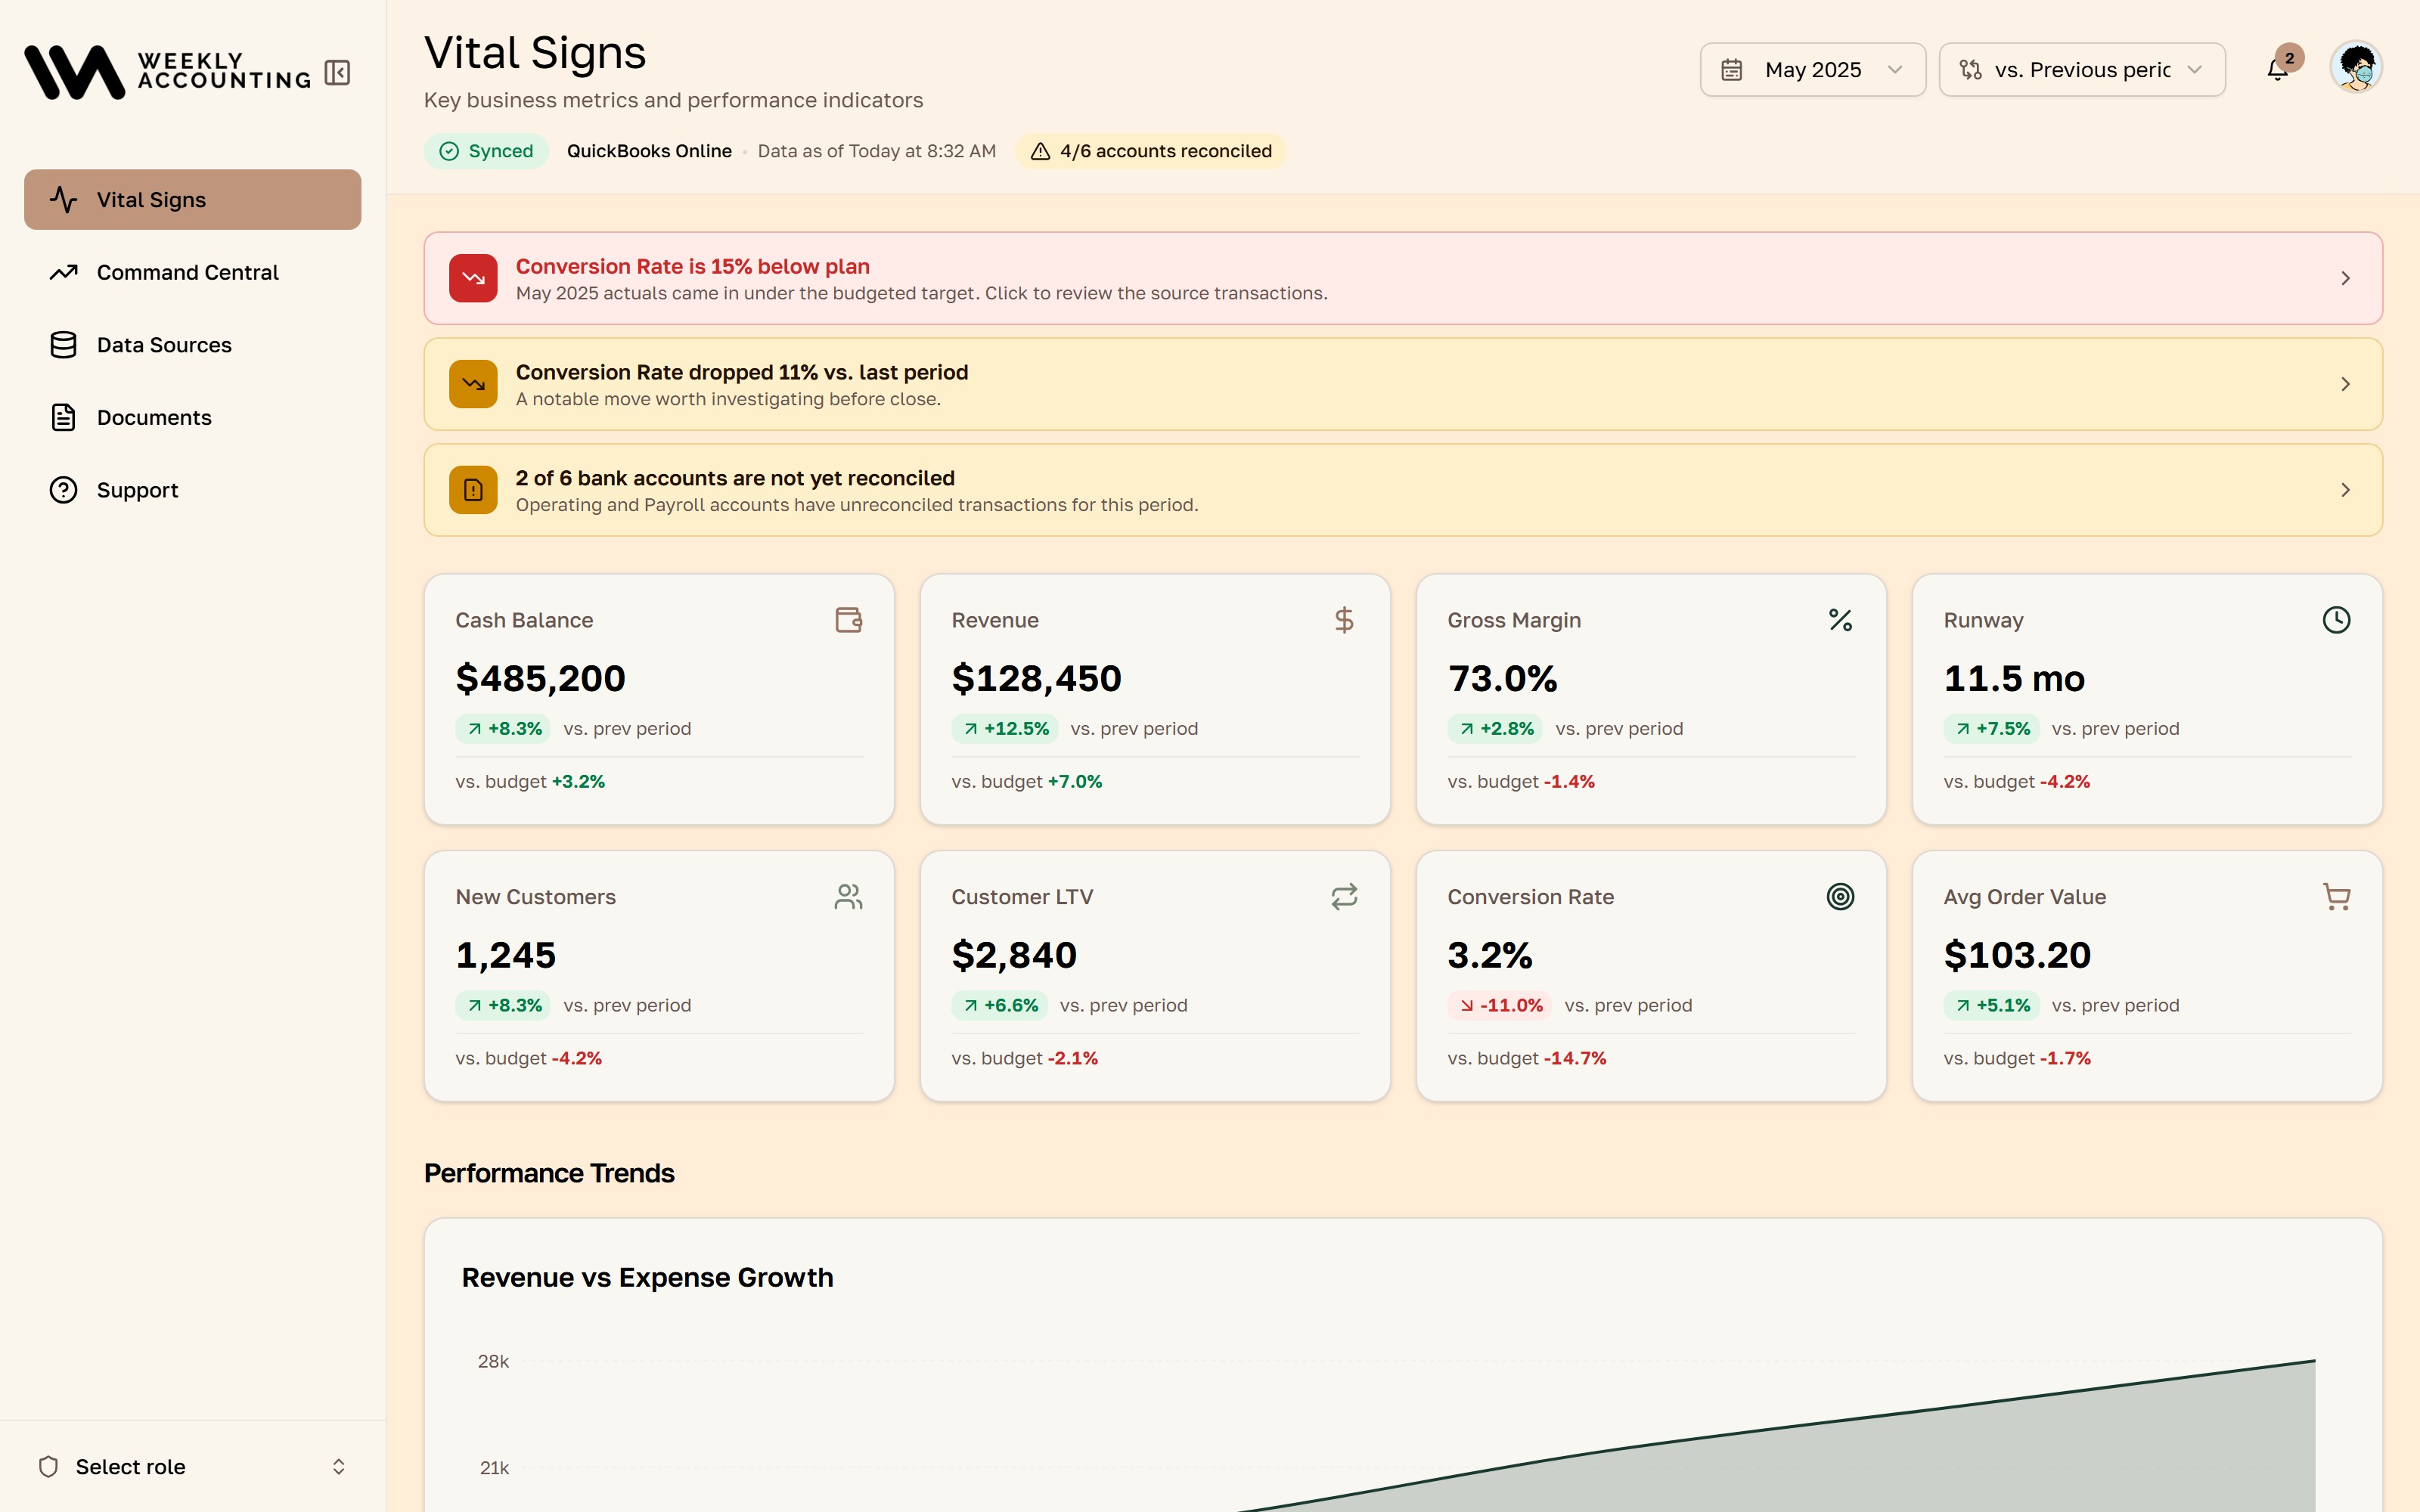Screen dimensions: 2420x1512
Task: Open the Revenue $128,450 card
Action: point(1155,699)
